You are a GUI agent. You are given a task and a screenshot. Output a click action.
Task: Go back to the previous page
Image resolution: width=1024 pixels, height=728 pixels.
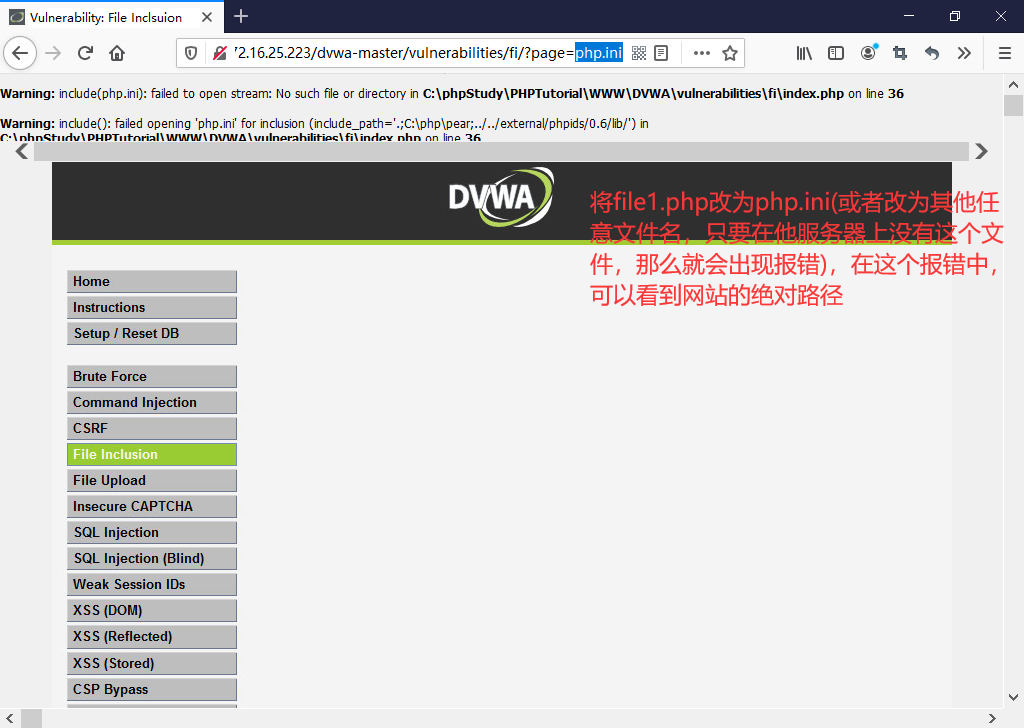click(20, 53)
